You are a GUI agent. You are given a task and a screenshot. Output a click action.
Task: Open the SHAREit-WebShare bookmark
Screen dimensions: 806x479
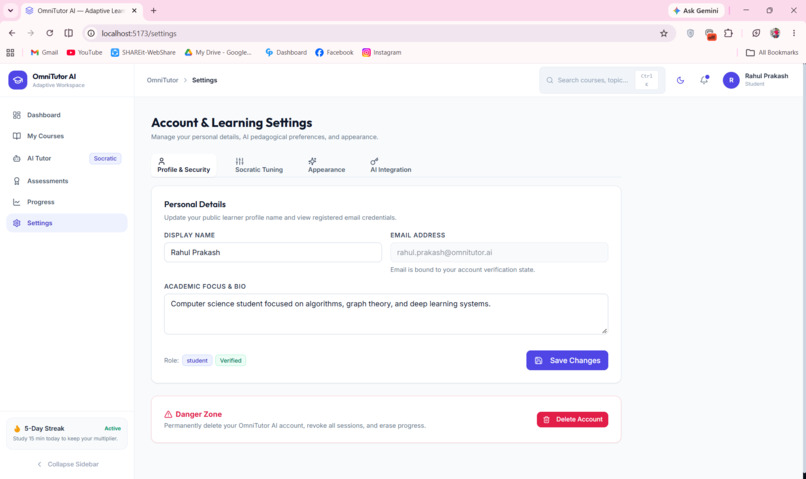coord(143,52)
